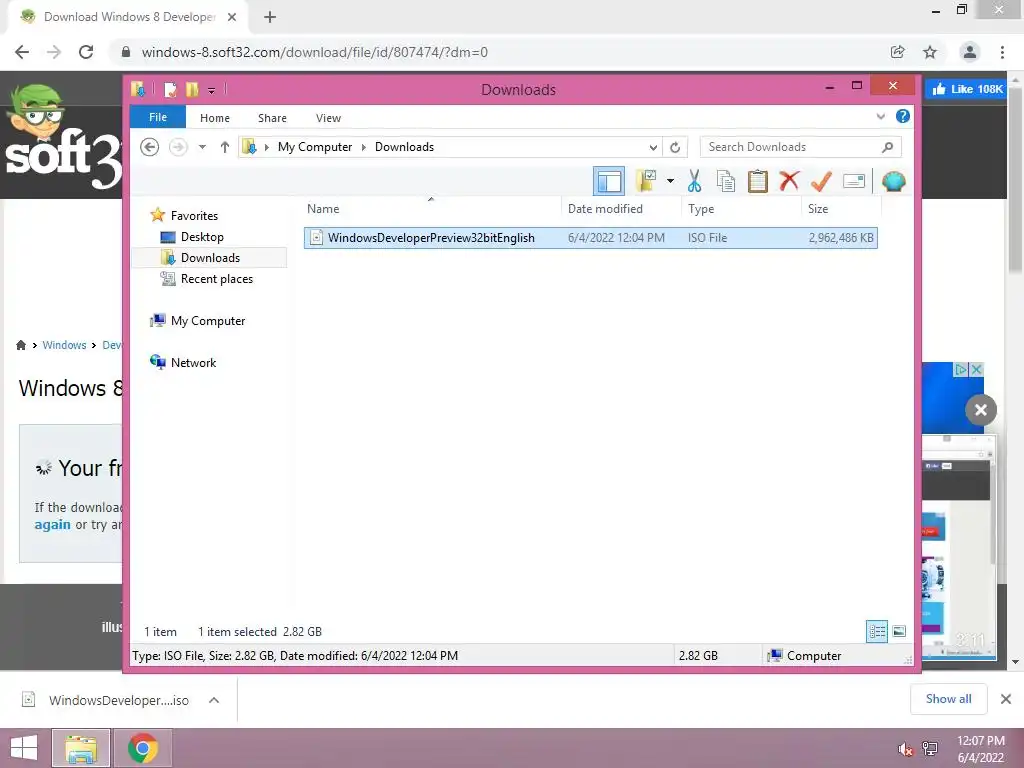Open the Windows Start button

tap(24, 748)
